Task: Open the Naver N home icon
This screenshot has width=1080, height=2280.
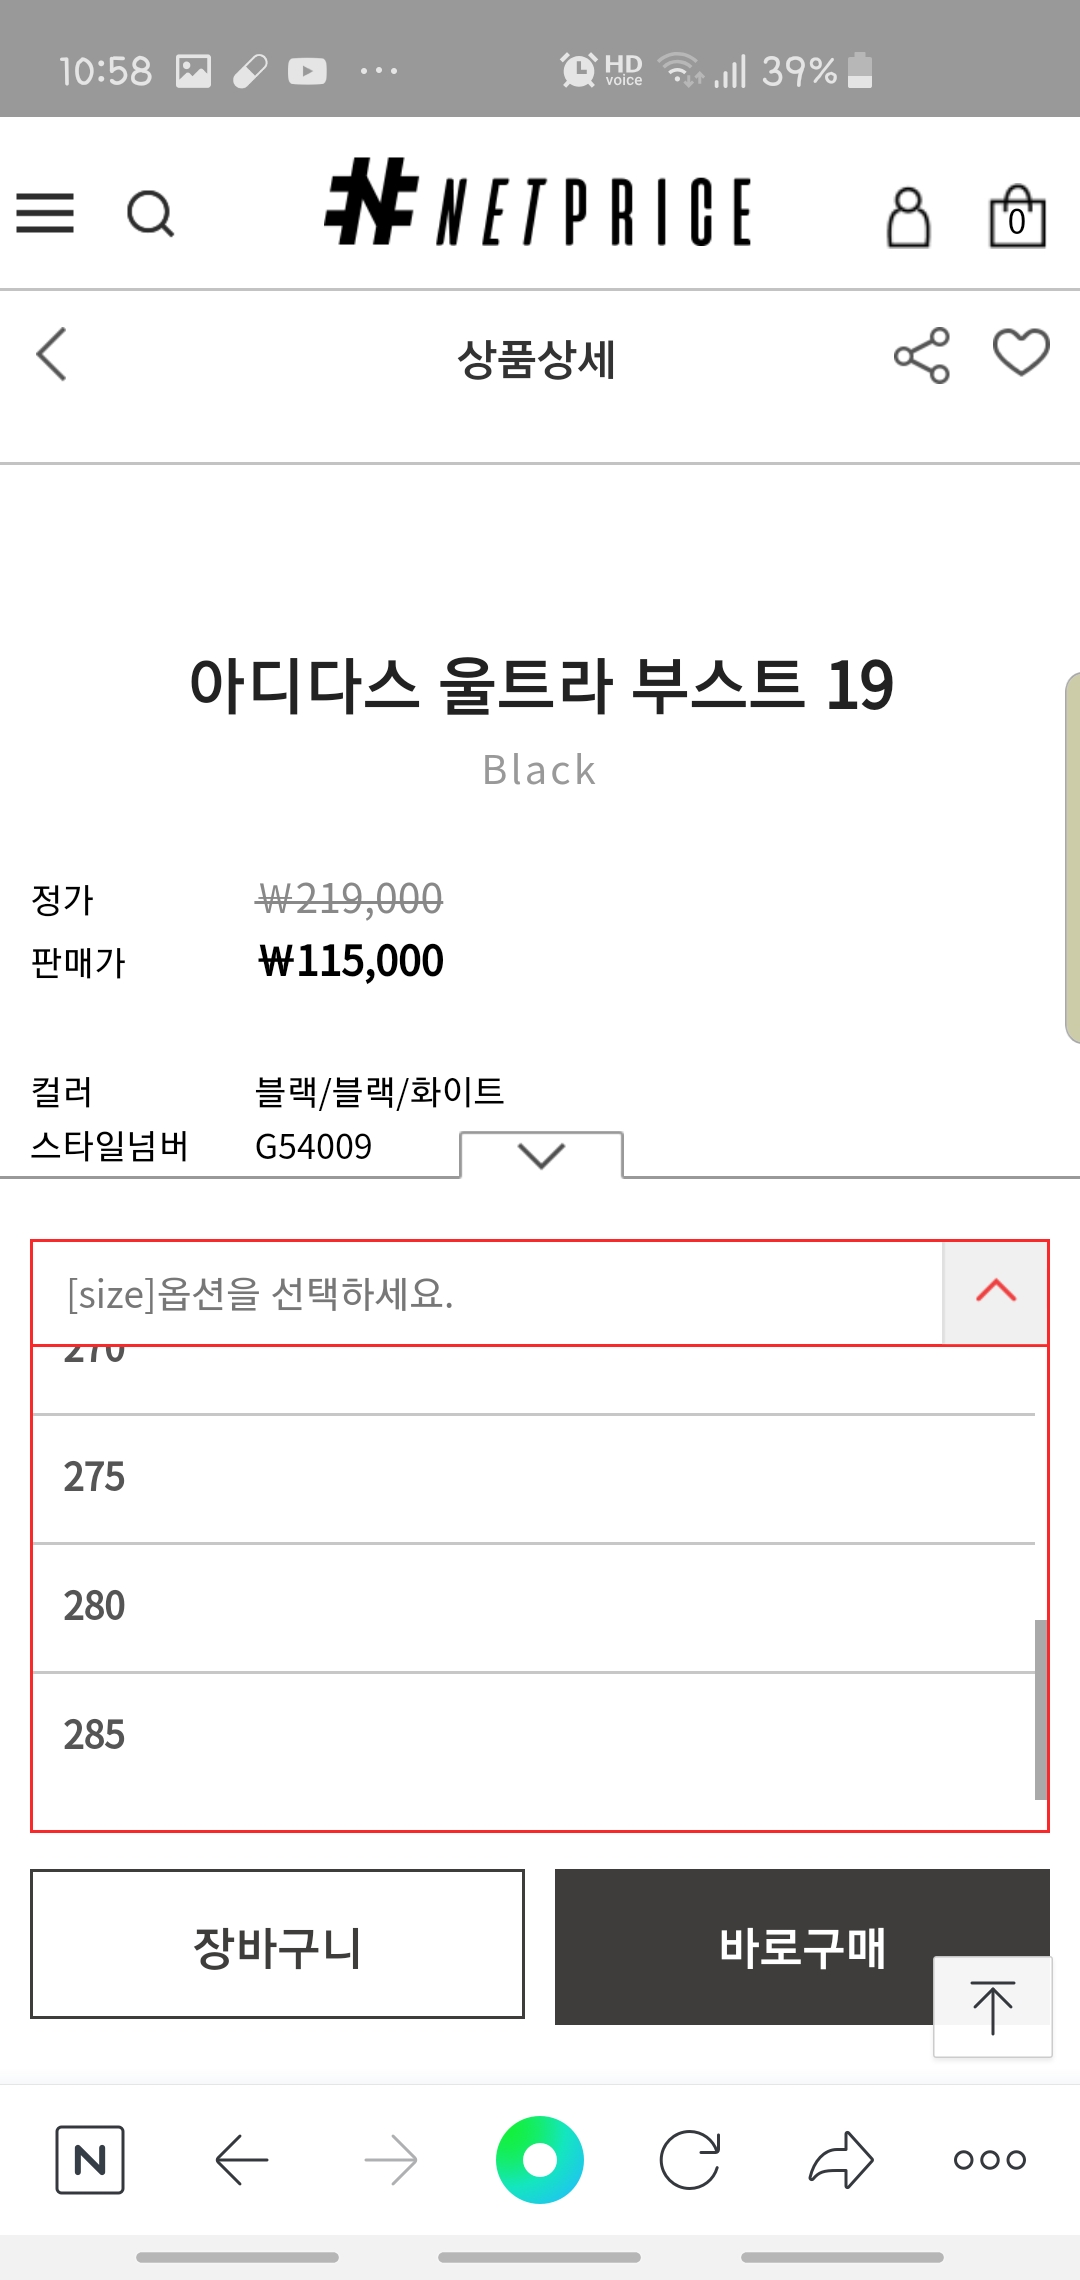Action: pos(90,2160)
